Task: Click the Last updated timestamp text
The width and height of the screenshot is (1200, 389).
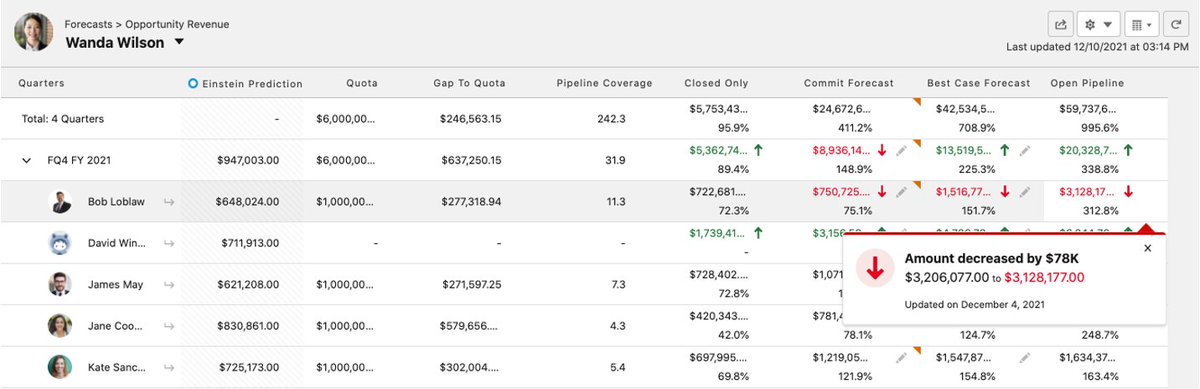Action: pos(1096,47)
